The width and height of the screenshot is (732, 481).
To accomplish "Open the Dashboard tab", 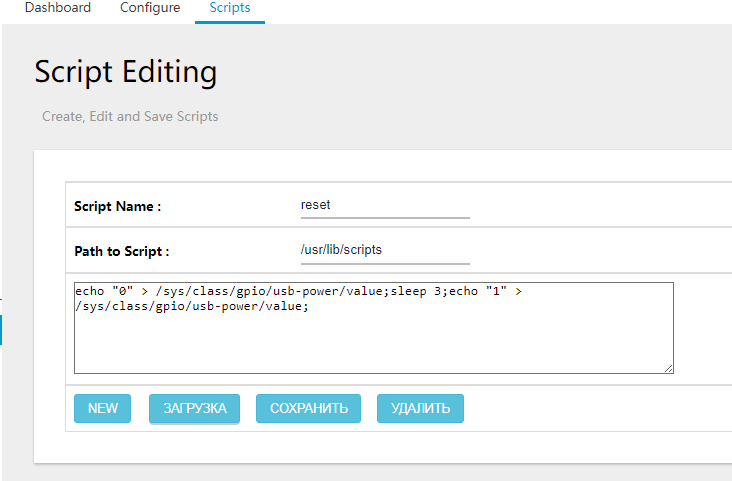I will (x=58, y=8).
